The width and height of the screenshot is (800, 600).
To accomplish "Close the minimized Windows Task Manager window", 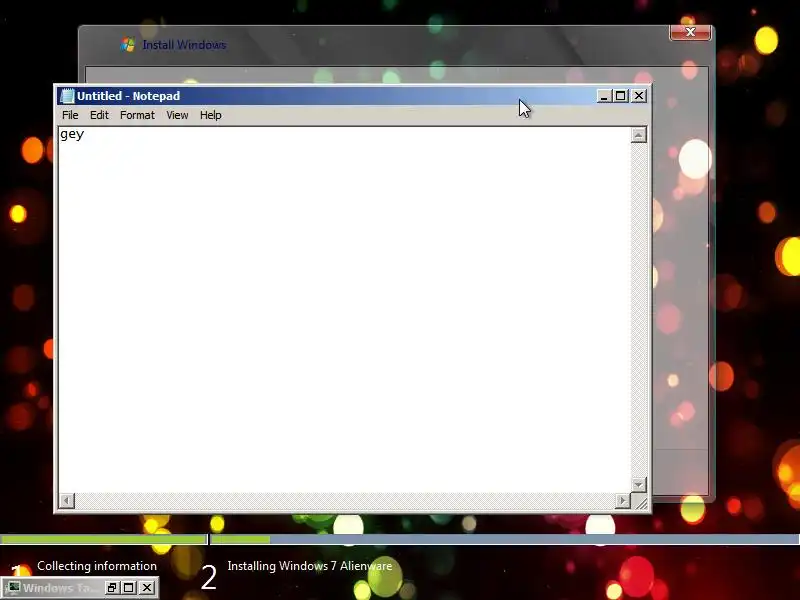I will pos(147,588).
